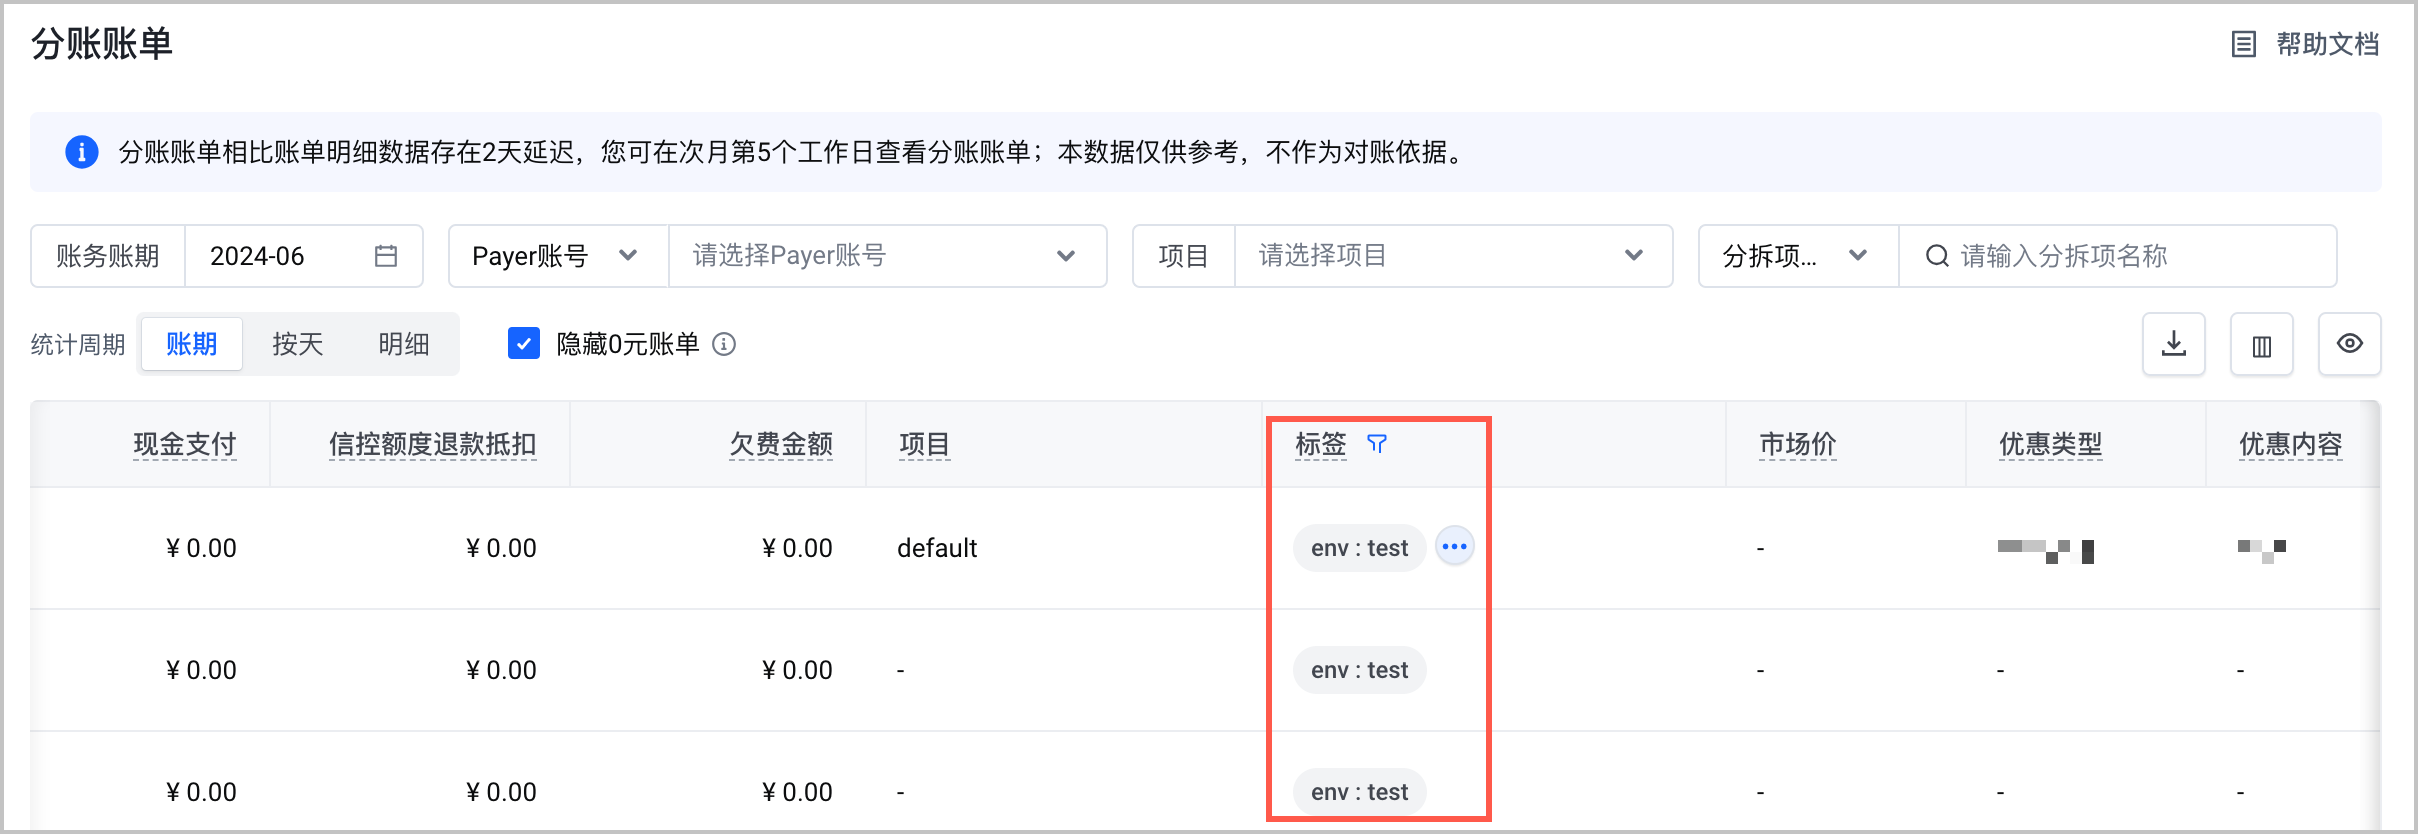This screenshot has width=2418, height=834.
Task: Click info icon next to 隐藏0元账单
Action: pos(724,344)
